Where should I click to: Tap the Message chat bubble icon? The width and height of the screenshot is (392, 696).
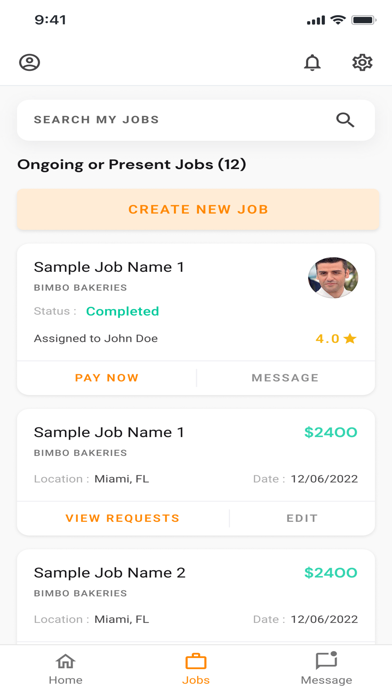(x=327, y=660)
